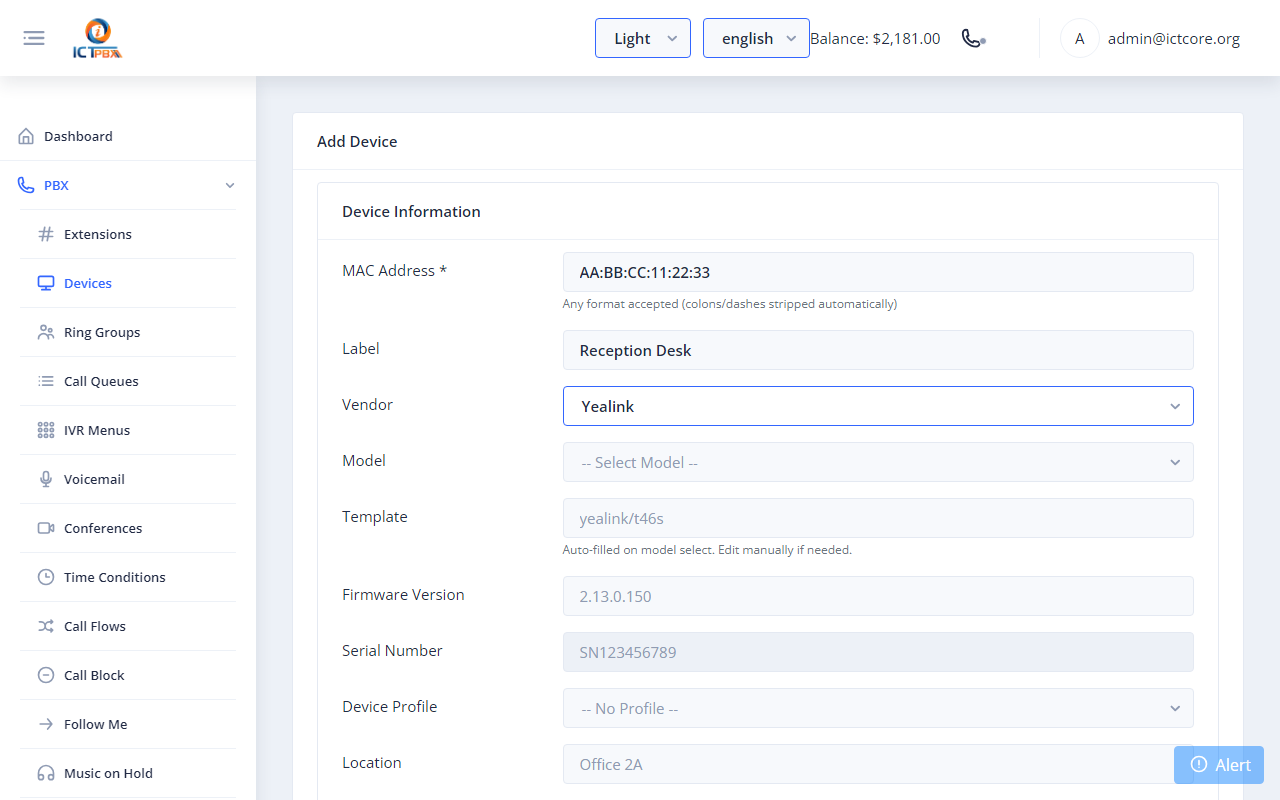
Task: Click the Follow Me arrow icon
Action: click(46, 724)
